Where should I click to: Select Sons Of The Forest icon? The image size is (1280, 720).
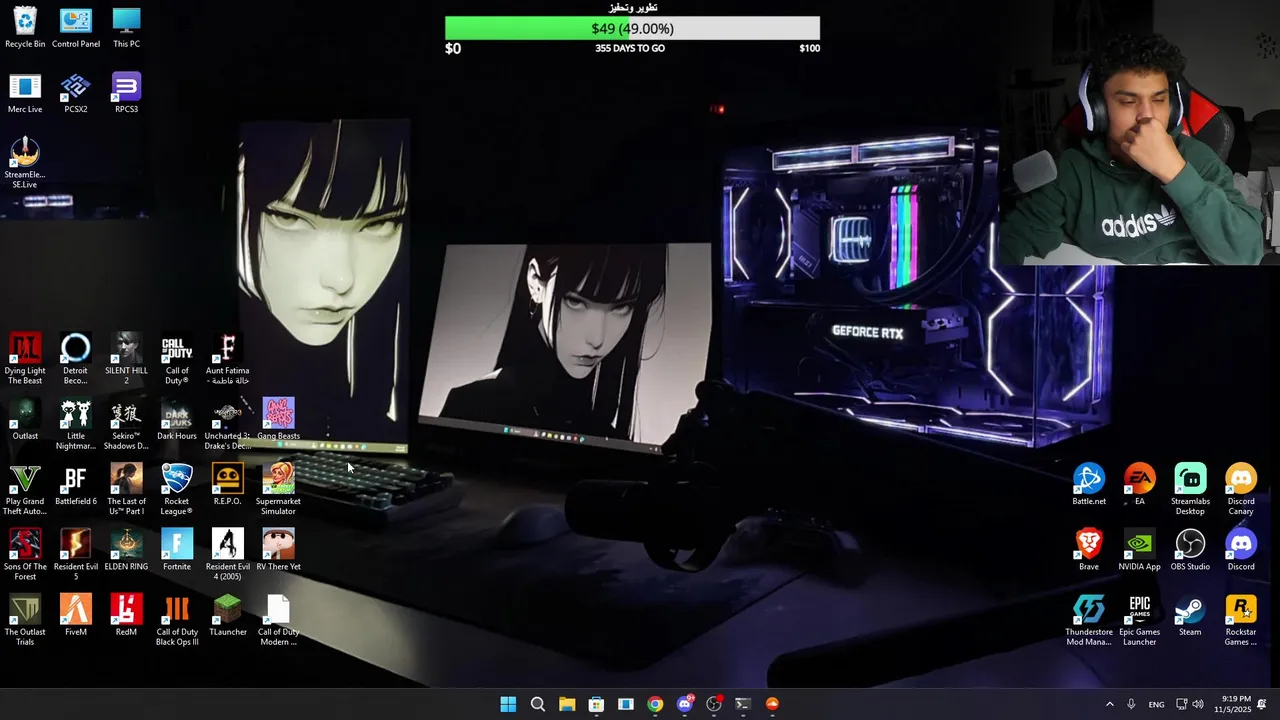click(x=25, y=555)
